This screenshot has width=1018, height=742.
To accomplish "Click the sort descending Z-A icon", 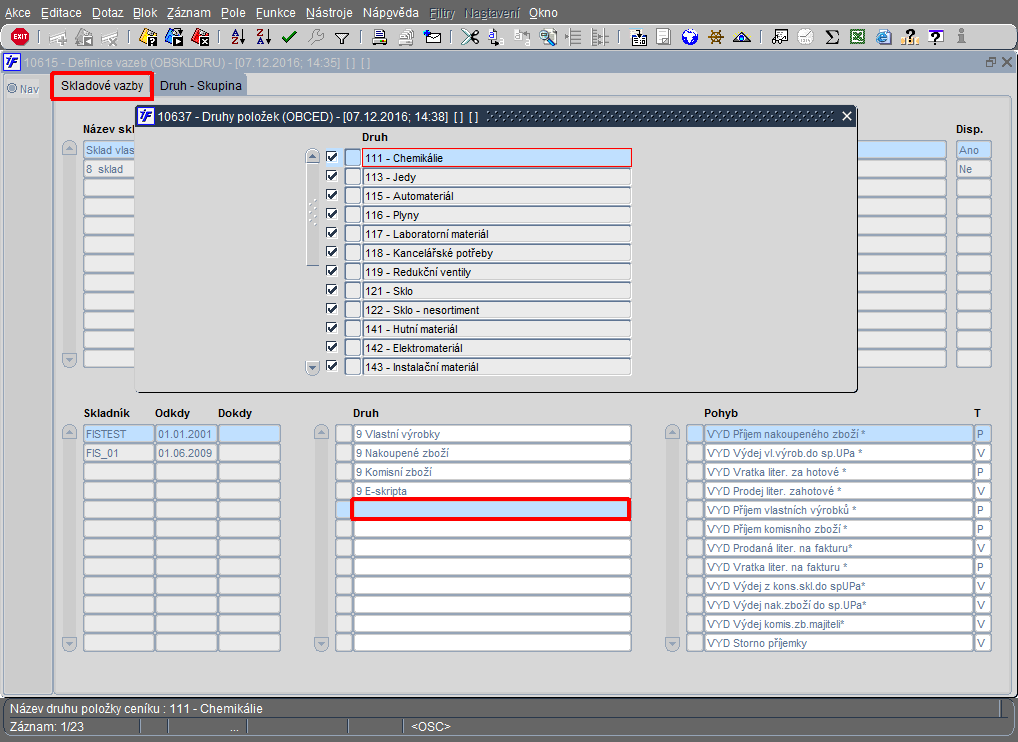I will point(263,37).
